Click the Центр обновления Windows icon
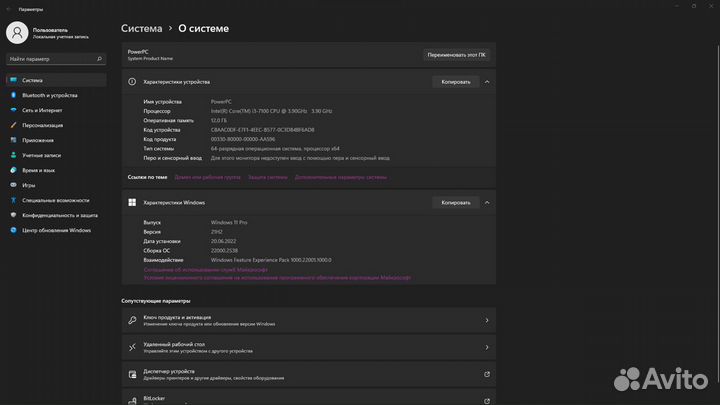This screenshot has width=720, height=405. coord(13,230)
